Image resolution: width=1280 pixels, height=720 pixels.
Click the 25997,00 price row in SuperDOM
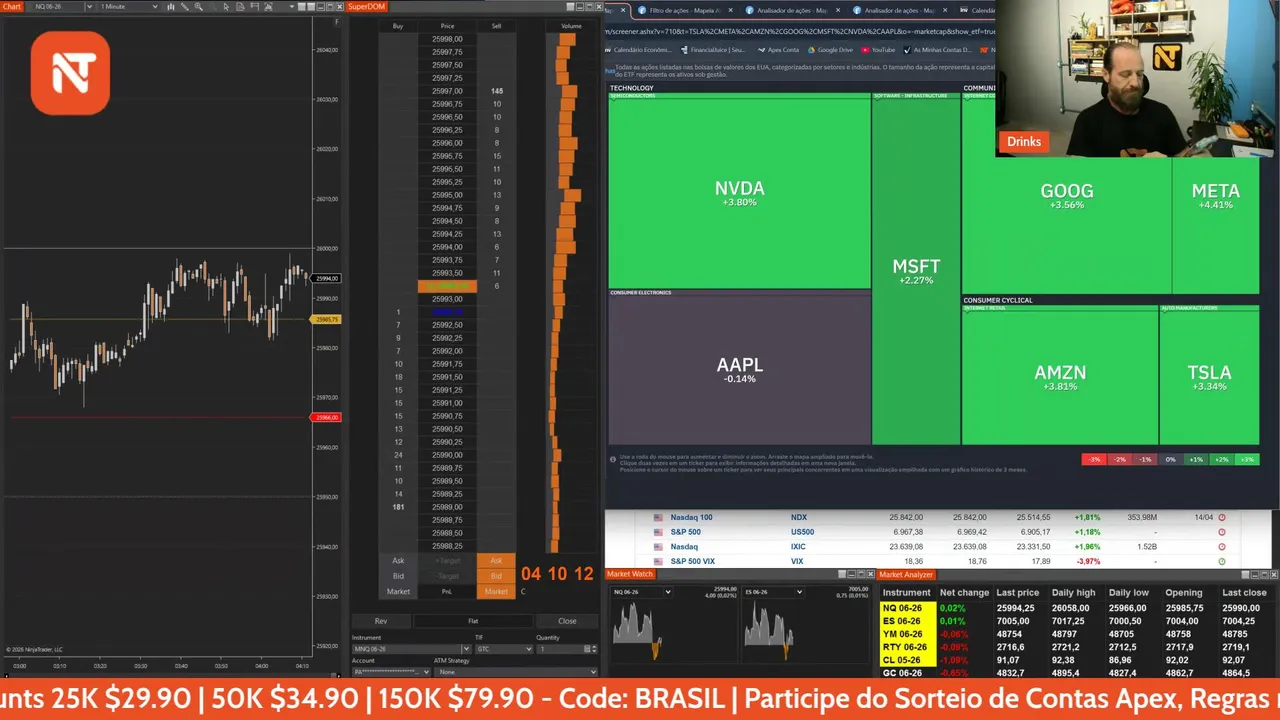pyautogui.click(x=447, y=91)
